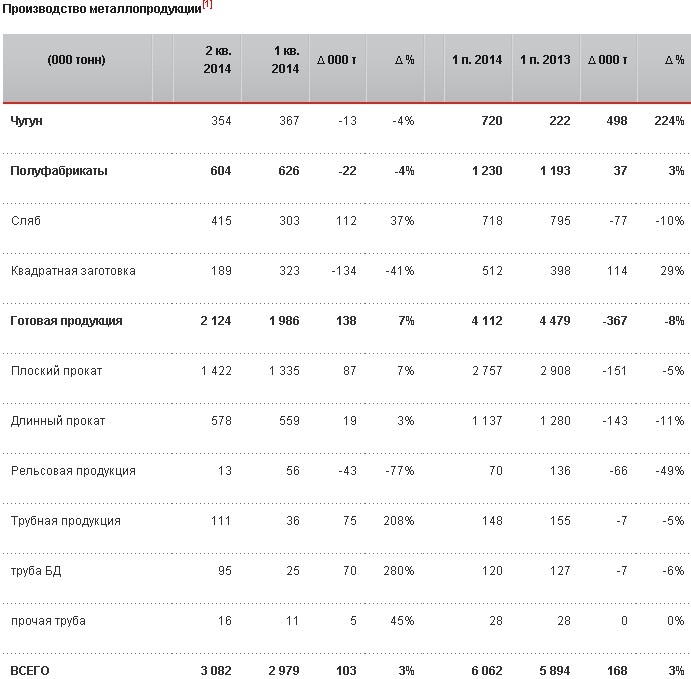
Task: Click the 'Производство металлопродукции' table title
Action: point(100,9)
